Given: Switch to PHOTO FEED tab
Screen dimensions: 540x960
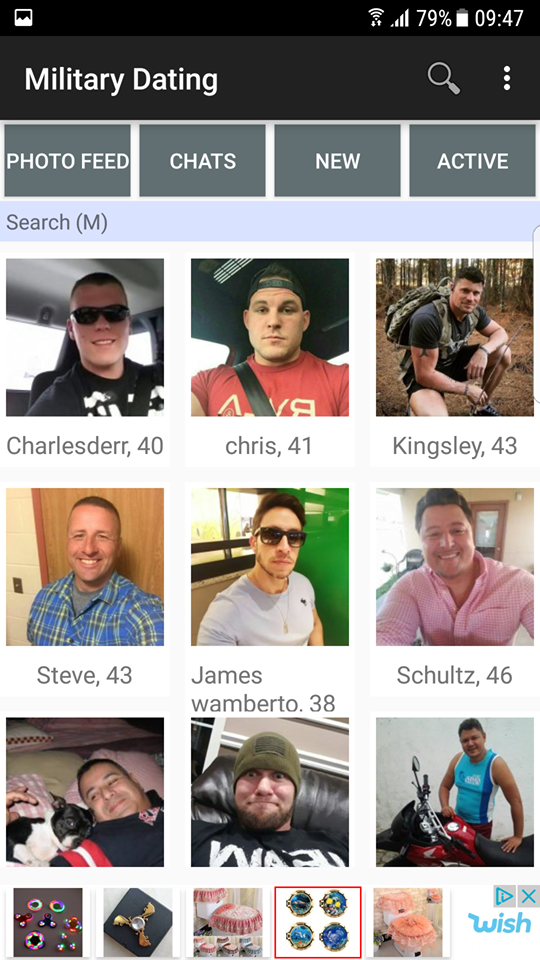Looking at the screenshot, I should (x=67, y=161).
